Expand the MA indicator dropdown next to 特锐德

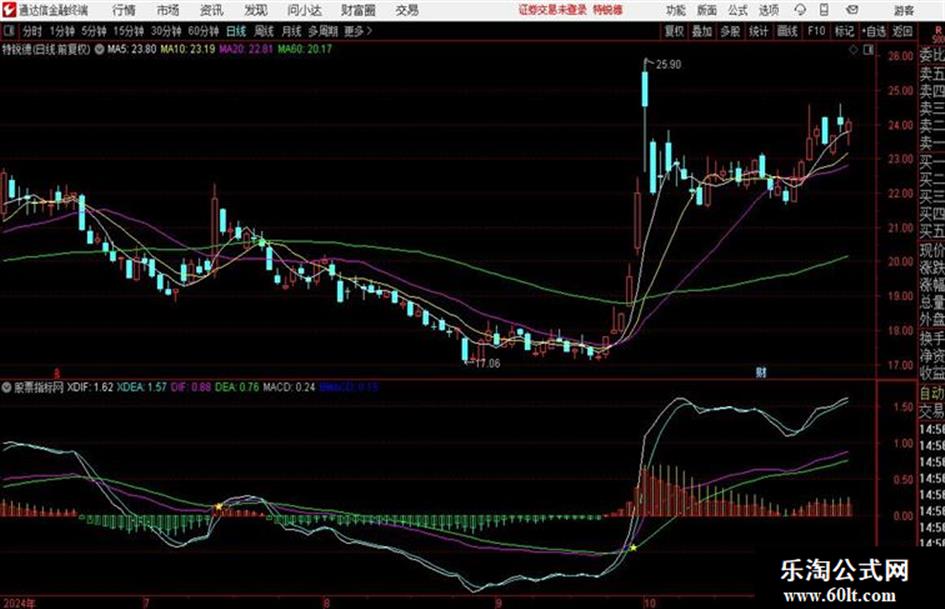coord(99,49)
